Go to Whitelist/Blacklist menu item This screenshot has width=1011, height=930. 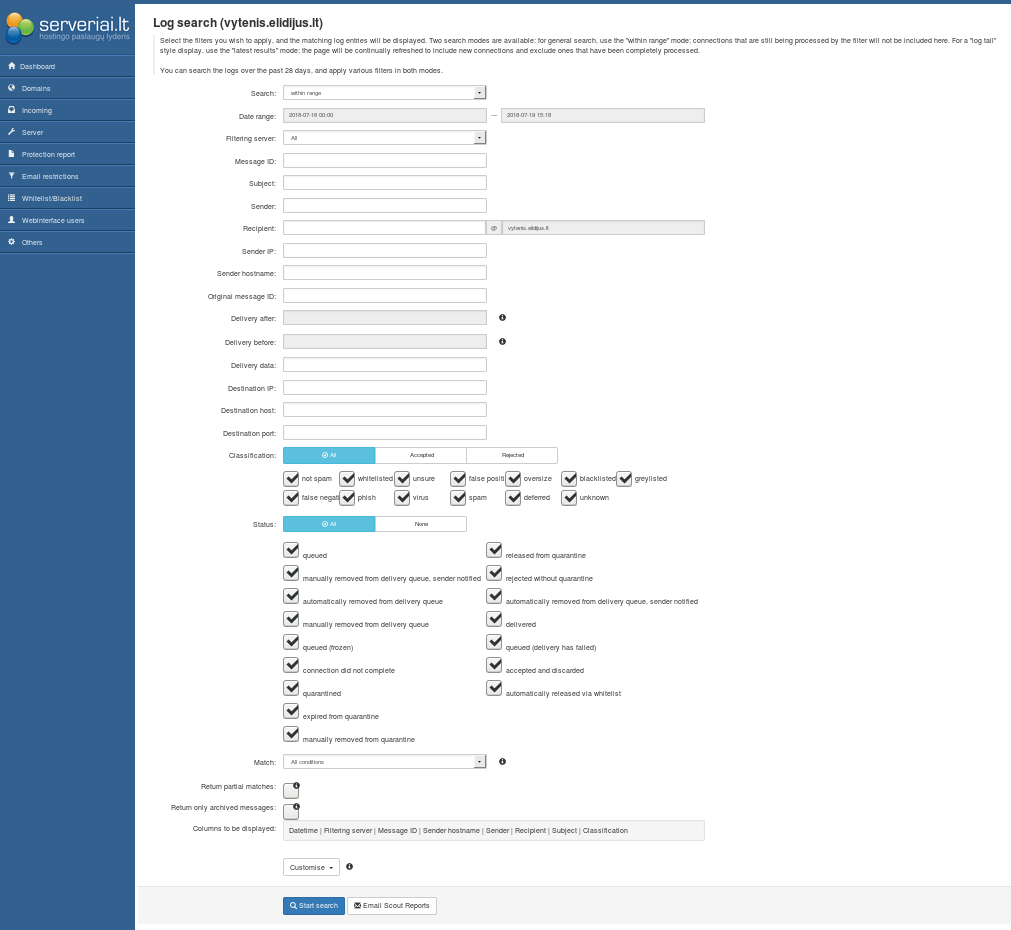click(x=52, y=198)
